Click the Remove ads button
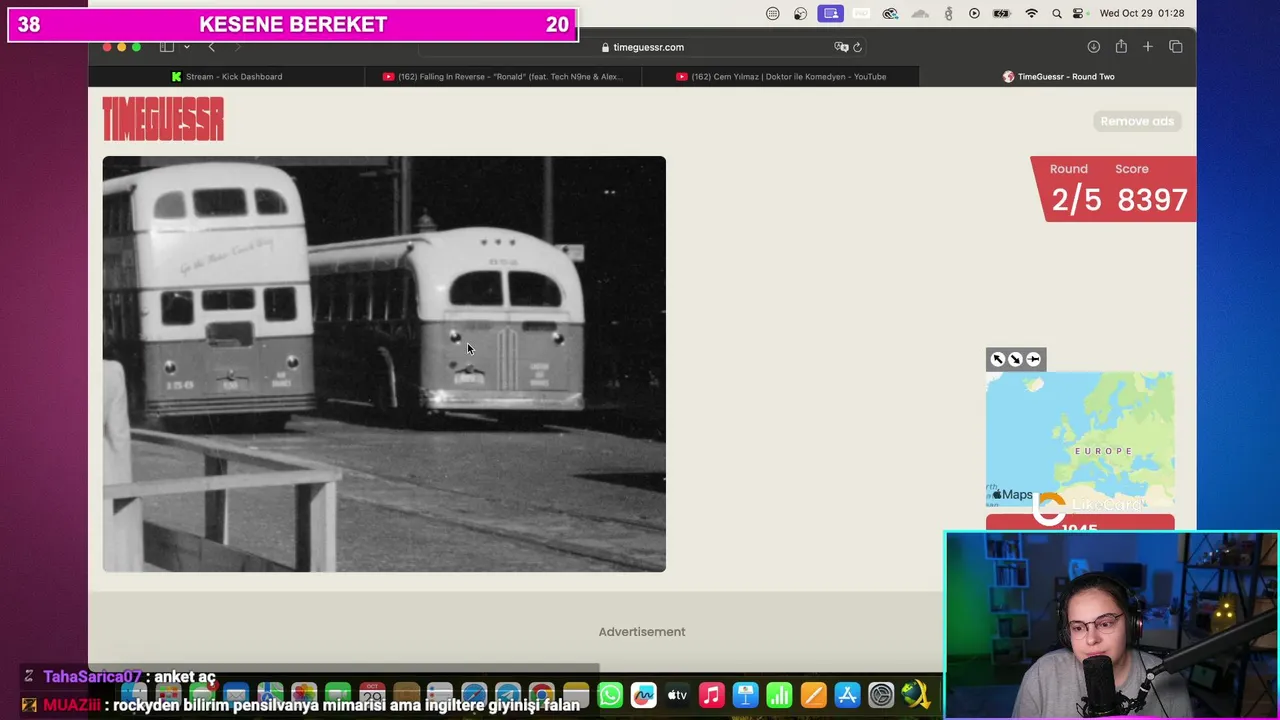 tap(1137, 121)
